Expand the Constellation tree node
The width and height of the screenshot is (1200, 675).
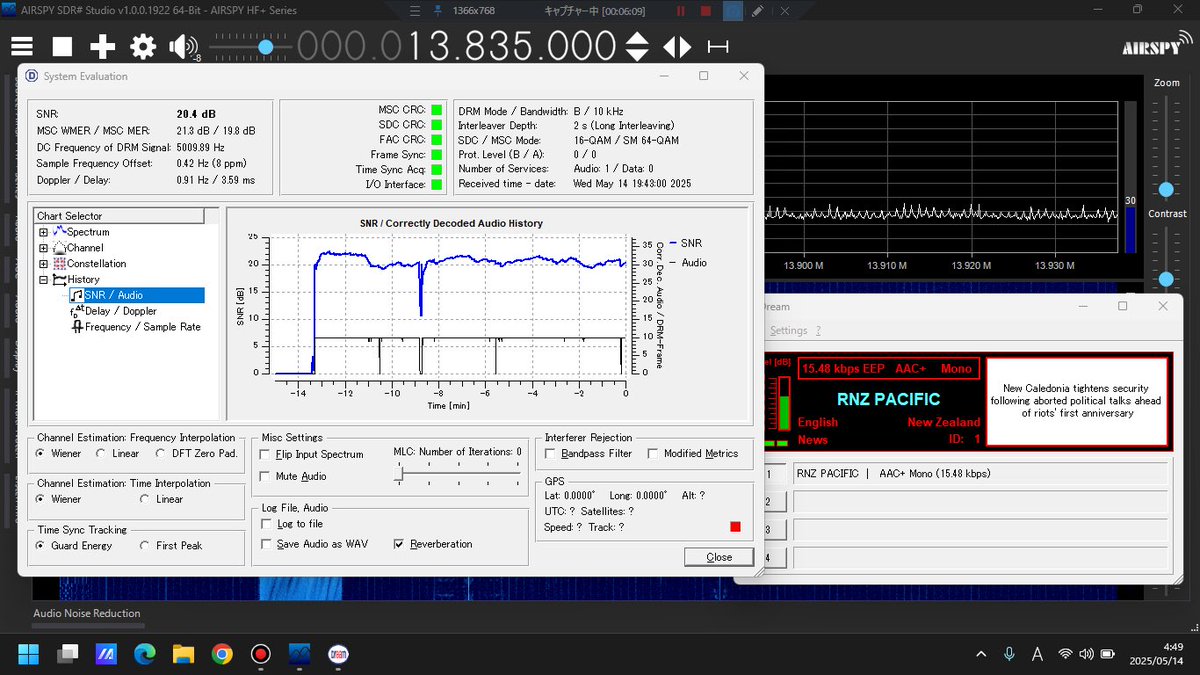(44, 264)
